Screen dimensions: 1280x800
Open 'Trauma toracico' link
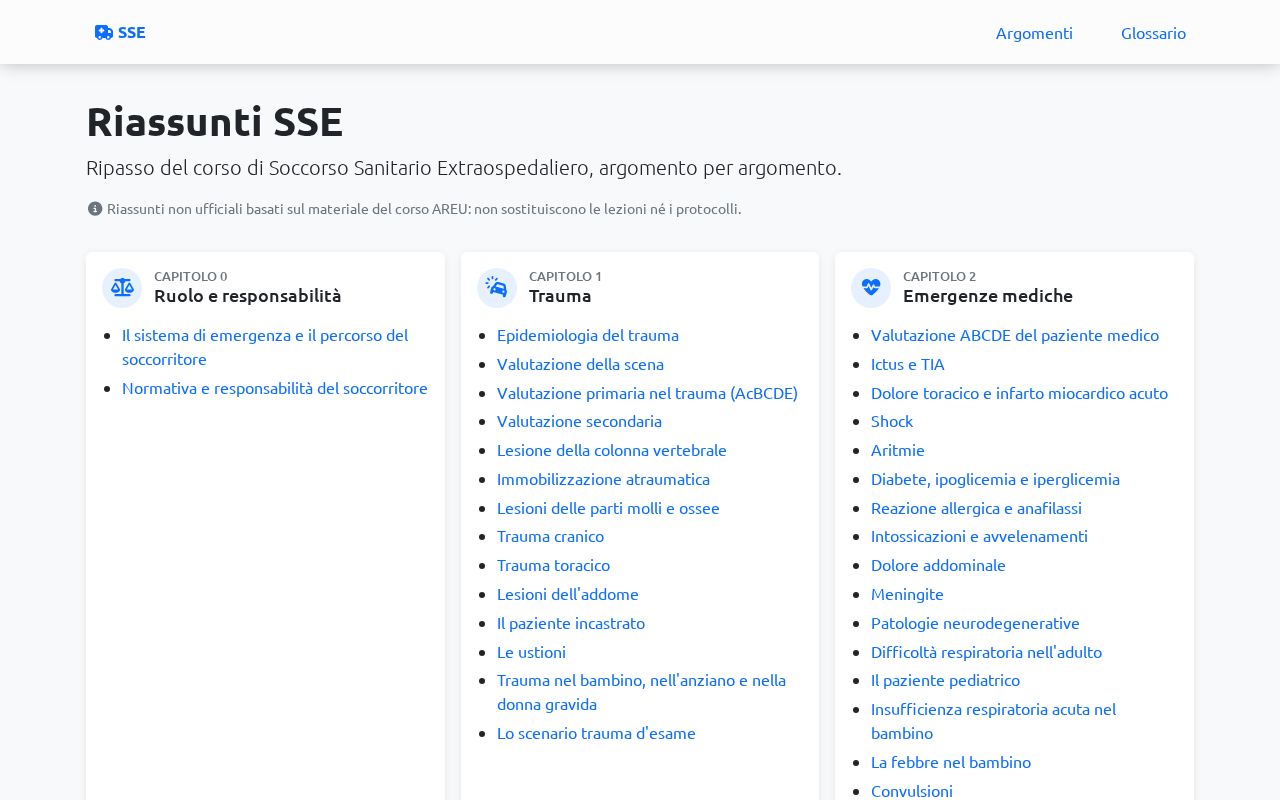(553, 565)
